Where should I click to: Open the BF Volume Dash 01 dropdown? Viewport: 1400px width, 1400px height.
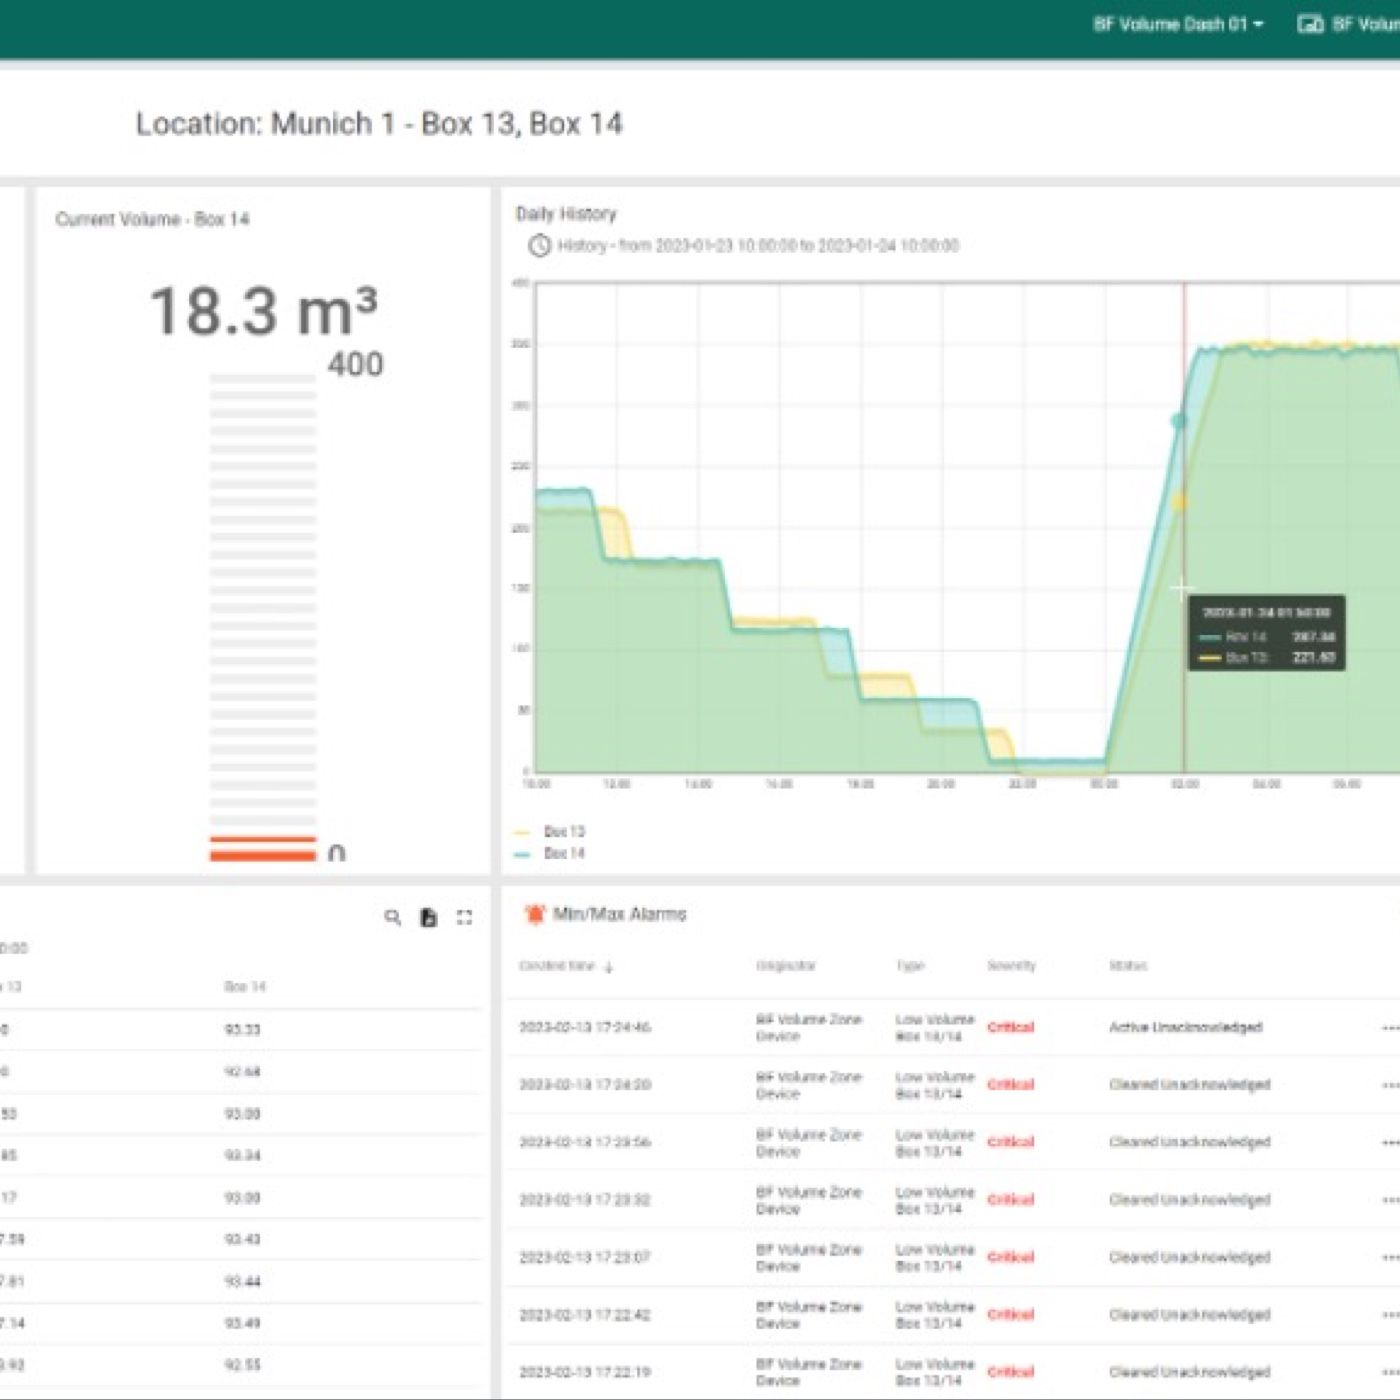pos(1178,24)
